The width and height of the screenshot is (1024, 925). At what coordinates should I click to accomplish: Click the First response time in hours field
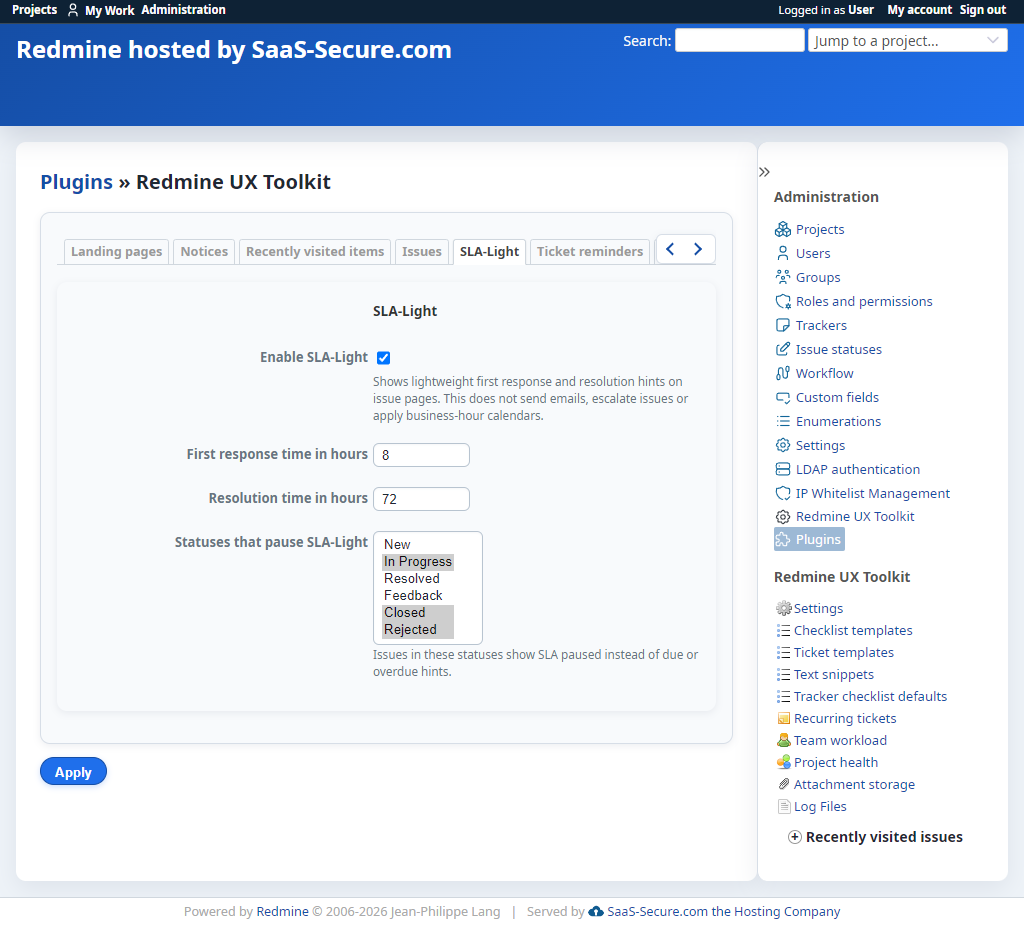coord(421,455)
